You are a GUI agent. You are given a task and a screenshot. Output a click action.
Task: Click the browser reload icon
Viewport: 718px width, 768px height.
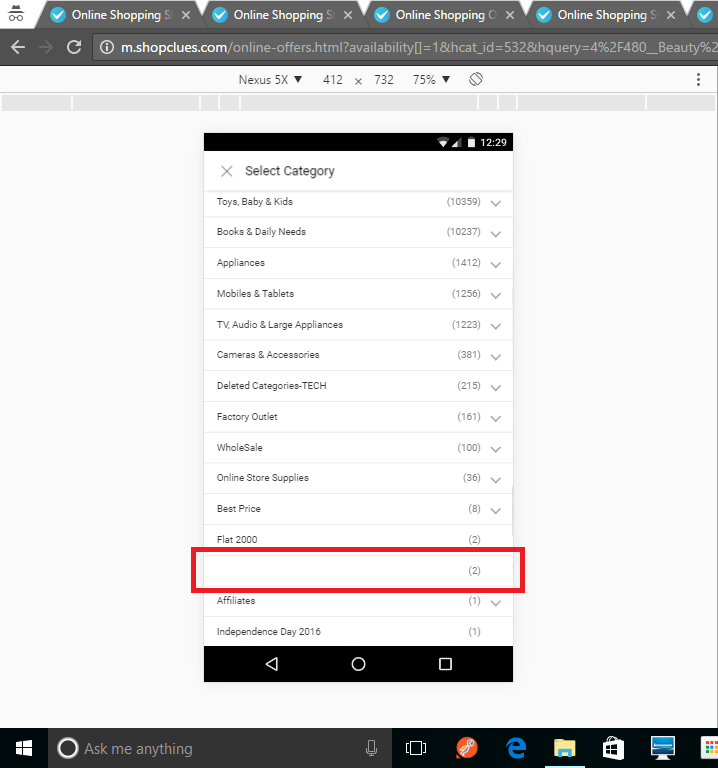[x=74, y=47]
